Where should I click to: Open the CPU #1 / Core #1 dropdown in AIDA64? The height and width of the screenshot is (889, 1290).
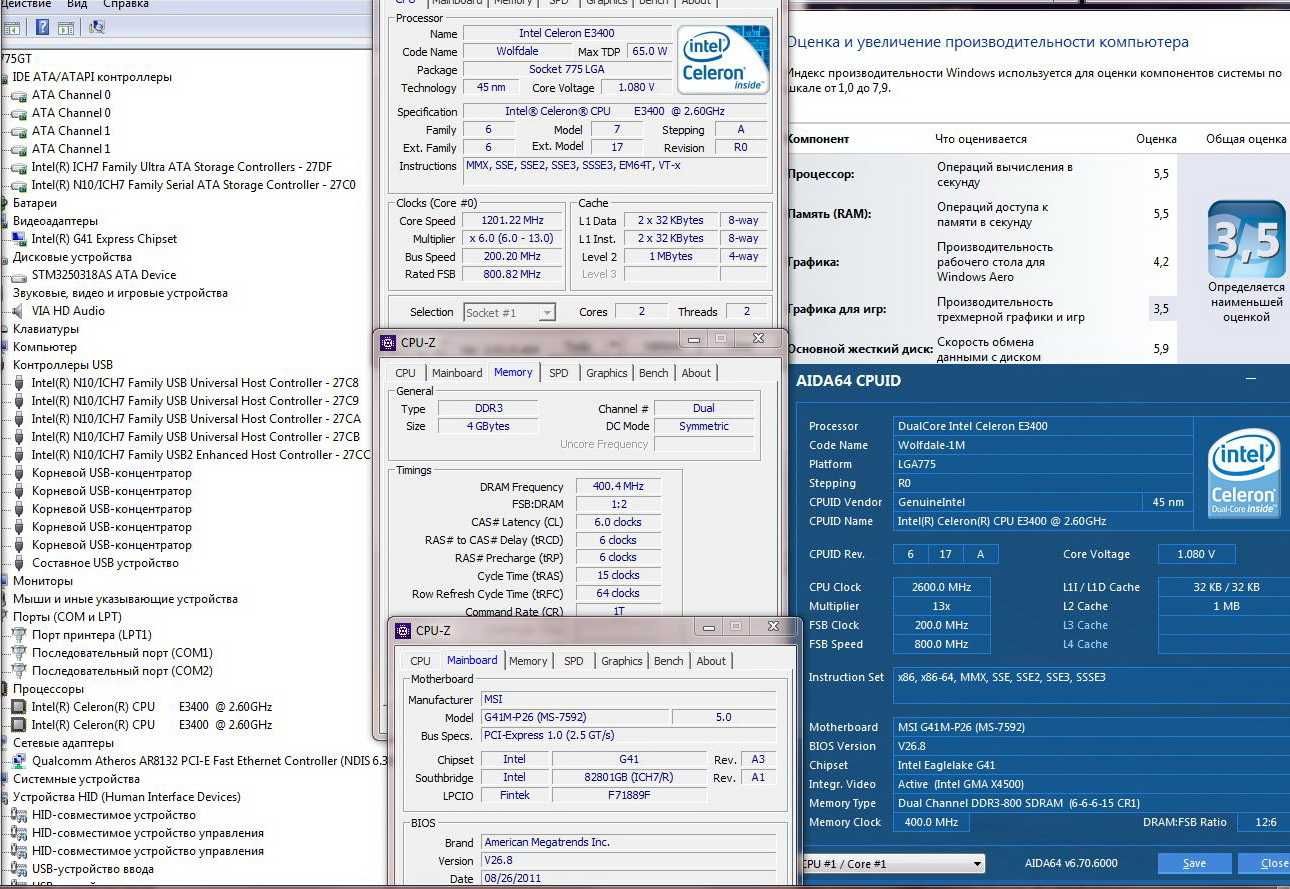tap(892, 863)
